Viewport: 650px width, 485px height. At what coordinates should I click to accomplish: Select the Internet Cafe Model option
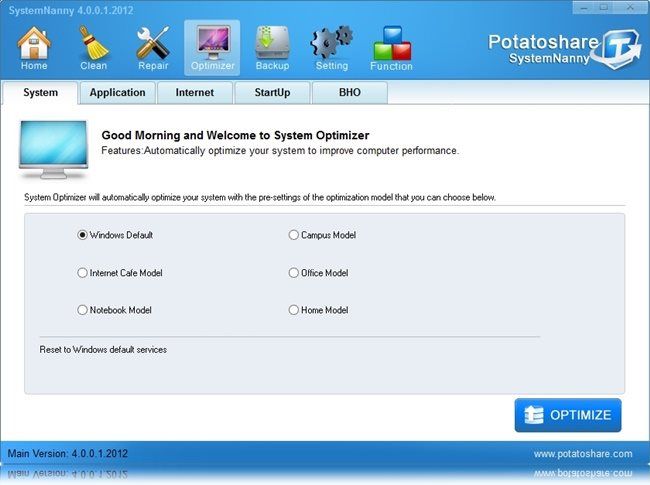click(120, 273)
